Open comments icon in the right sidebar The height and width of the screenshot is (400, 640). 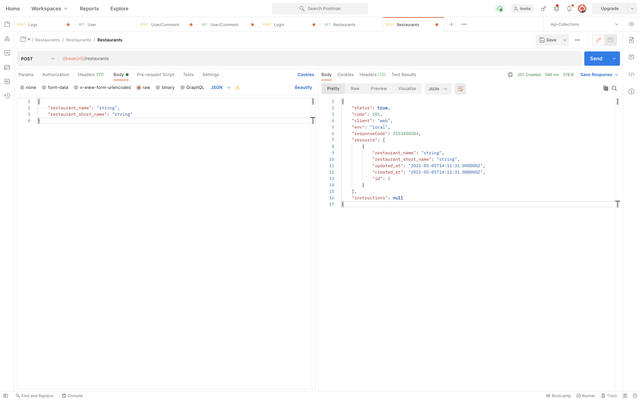point(631,57)
